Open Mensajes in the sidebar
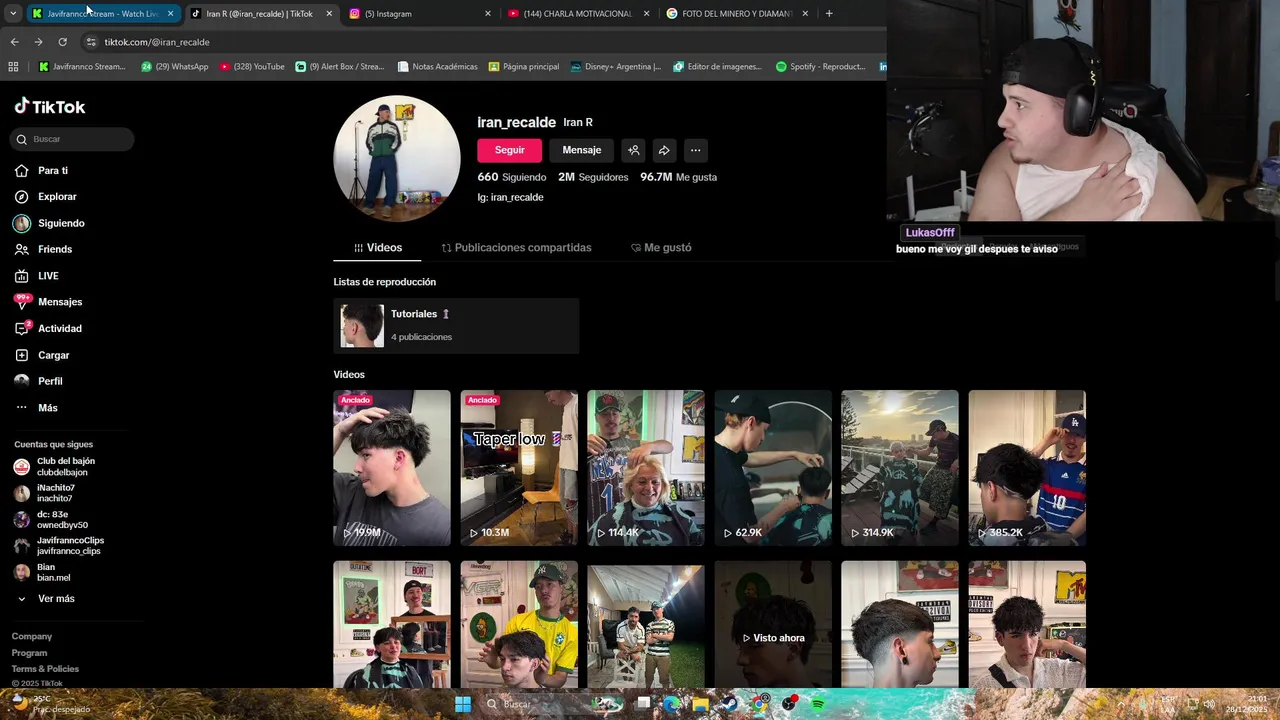The image size is (1280, 720). point(48,302)
